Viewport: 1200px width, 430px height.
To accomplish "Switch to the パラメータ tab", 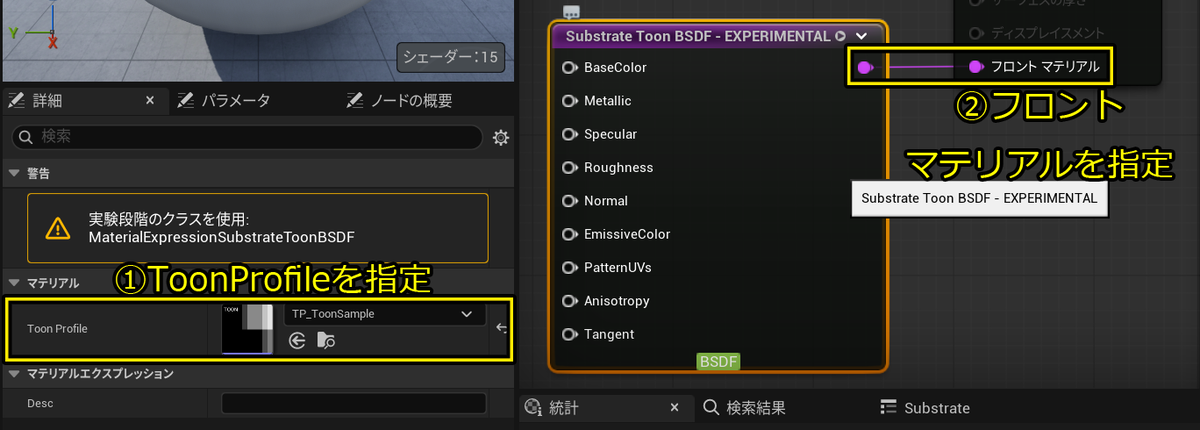I will tap(225, 100).
